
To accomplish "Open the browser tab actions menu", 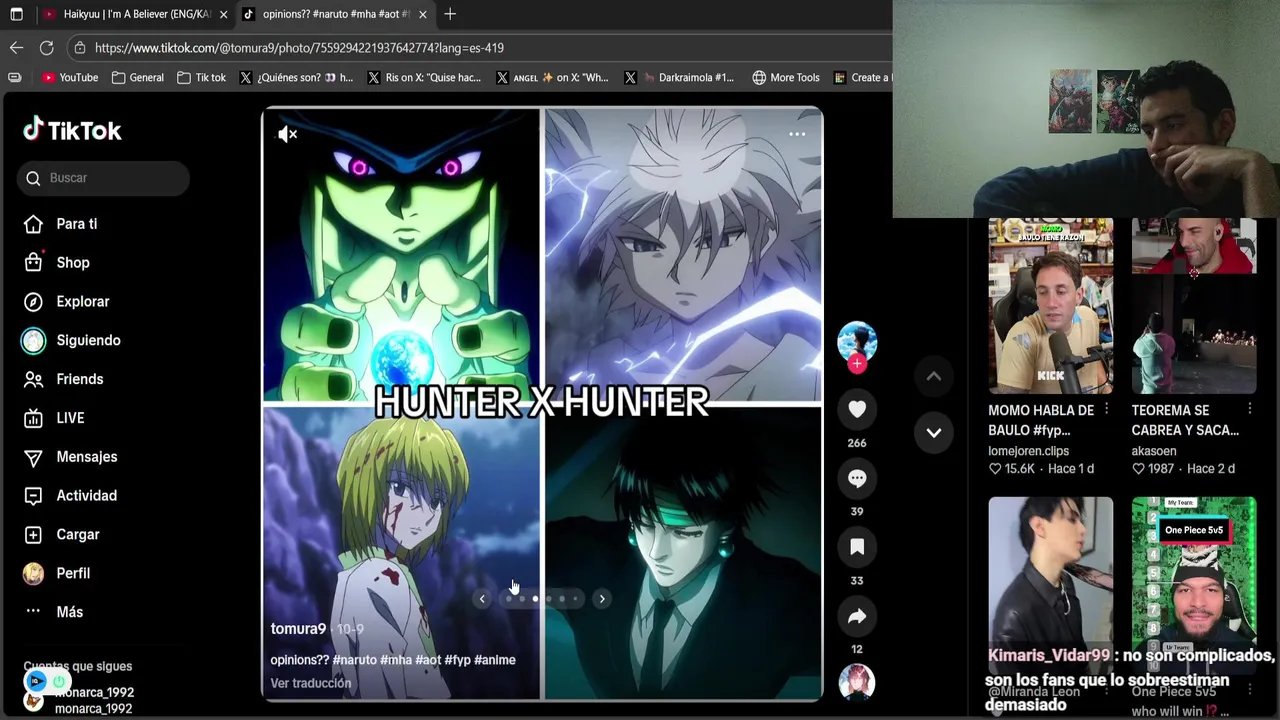I will pyautogui.click(x=16, y=14).
